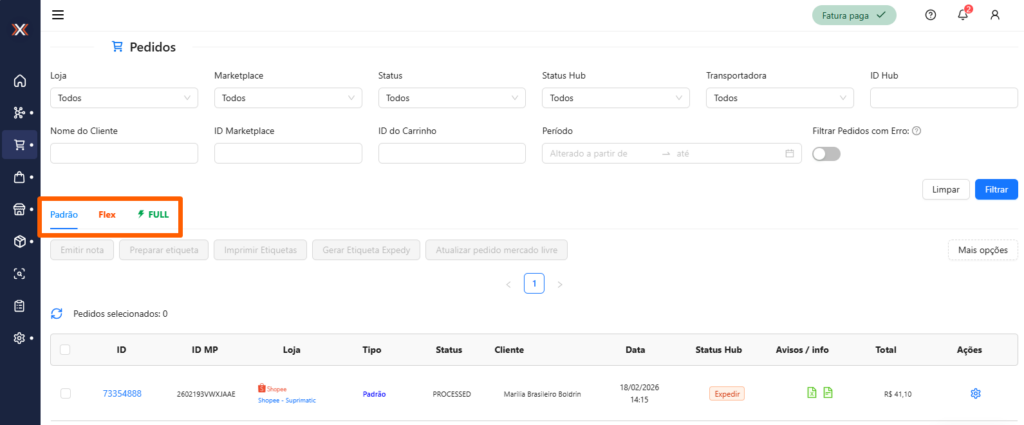Expand the Loja dropdown
1024x425 pixels.
[x=124, y=98]
